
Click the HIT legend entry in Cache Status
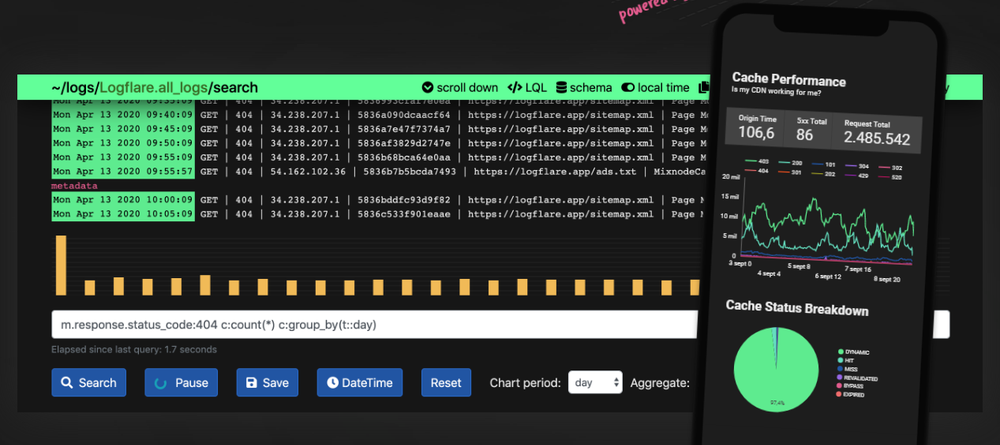846,360
